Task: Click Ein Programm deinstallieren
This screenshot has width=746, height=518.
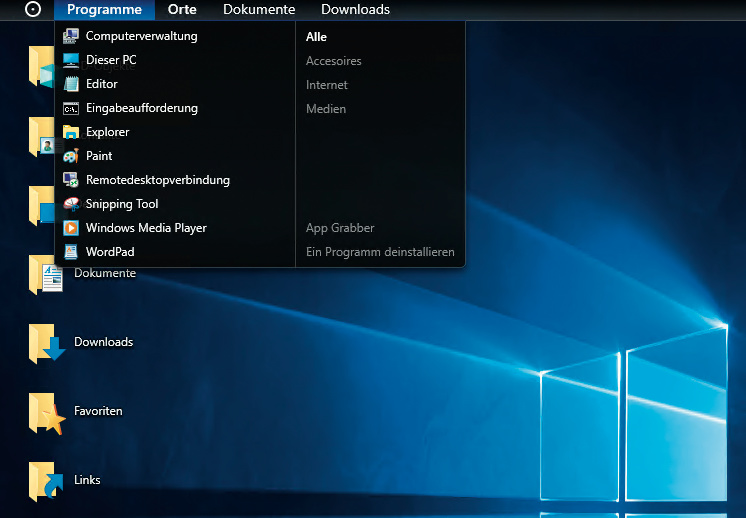Action: coord(380,252)
